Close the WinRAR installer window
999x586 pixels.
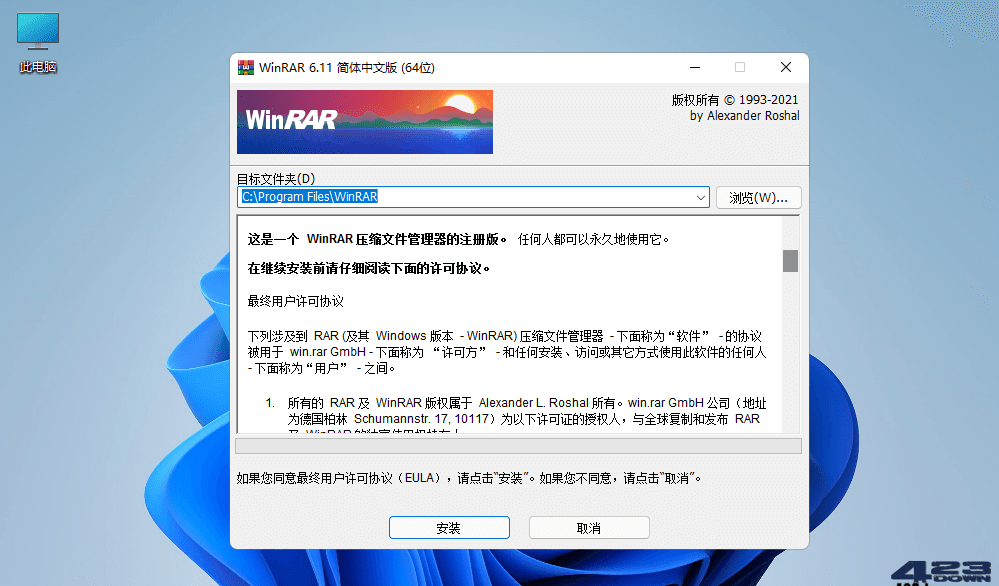pos(786,68)
